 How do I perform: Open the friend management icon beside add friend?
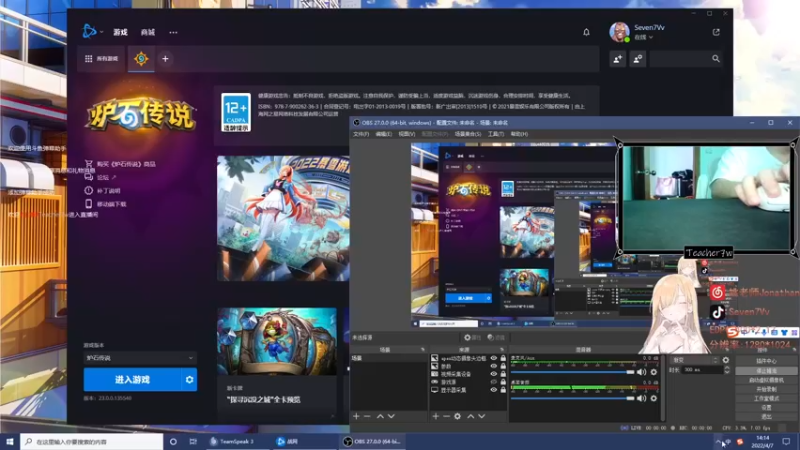pyautogui.click(x=638, y=59)
